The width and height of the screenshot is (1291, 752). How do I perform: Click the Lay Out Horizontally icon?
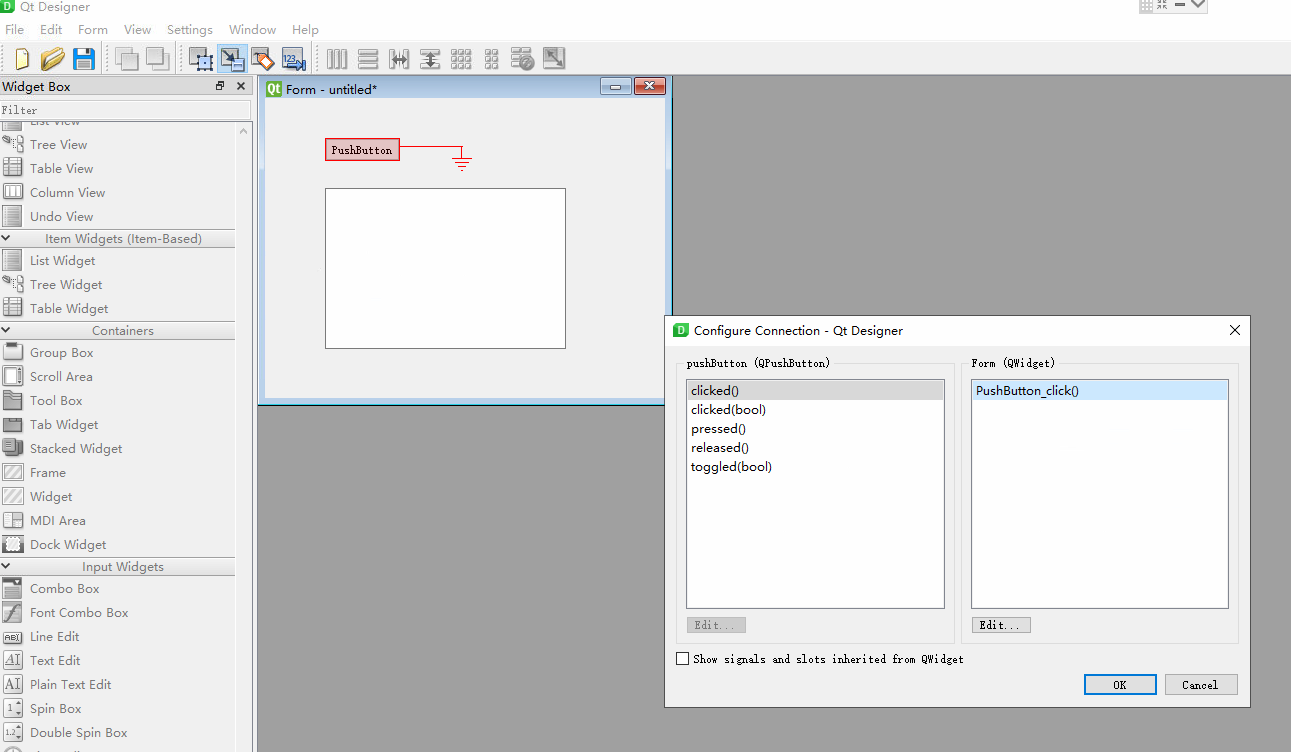click(x=337, y=59)
